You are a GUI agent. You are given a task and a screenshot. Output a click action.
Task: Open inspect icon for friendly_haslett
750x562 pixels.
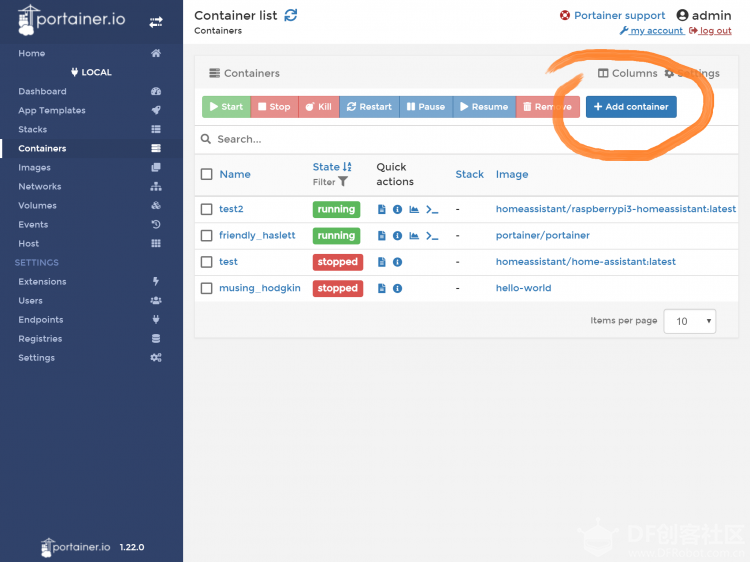(397, 236)
